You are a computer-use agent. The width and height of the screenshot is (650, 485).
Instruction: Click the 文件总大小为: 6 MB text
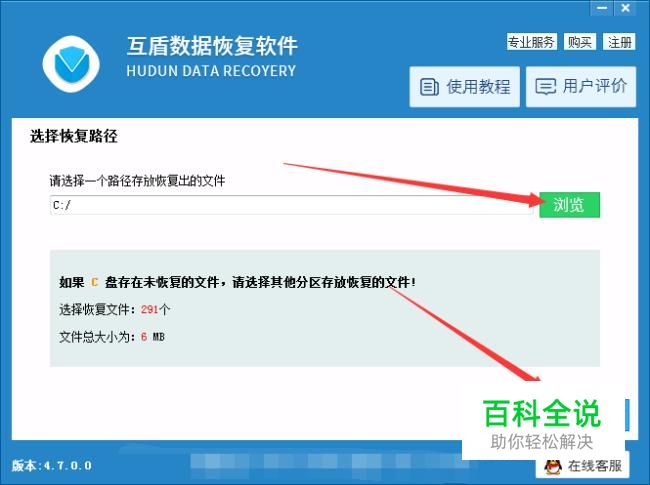[112, 337]
